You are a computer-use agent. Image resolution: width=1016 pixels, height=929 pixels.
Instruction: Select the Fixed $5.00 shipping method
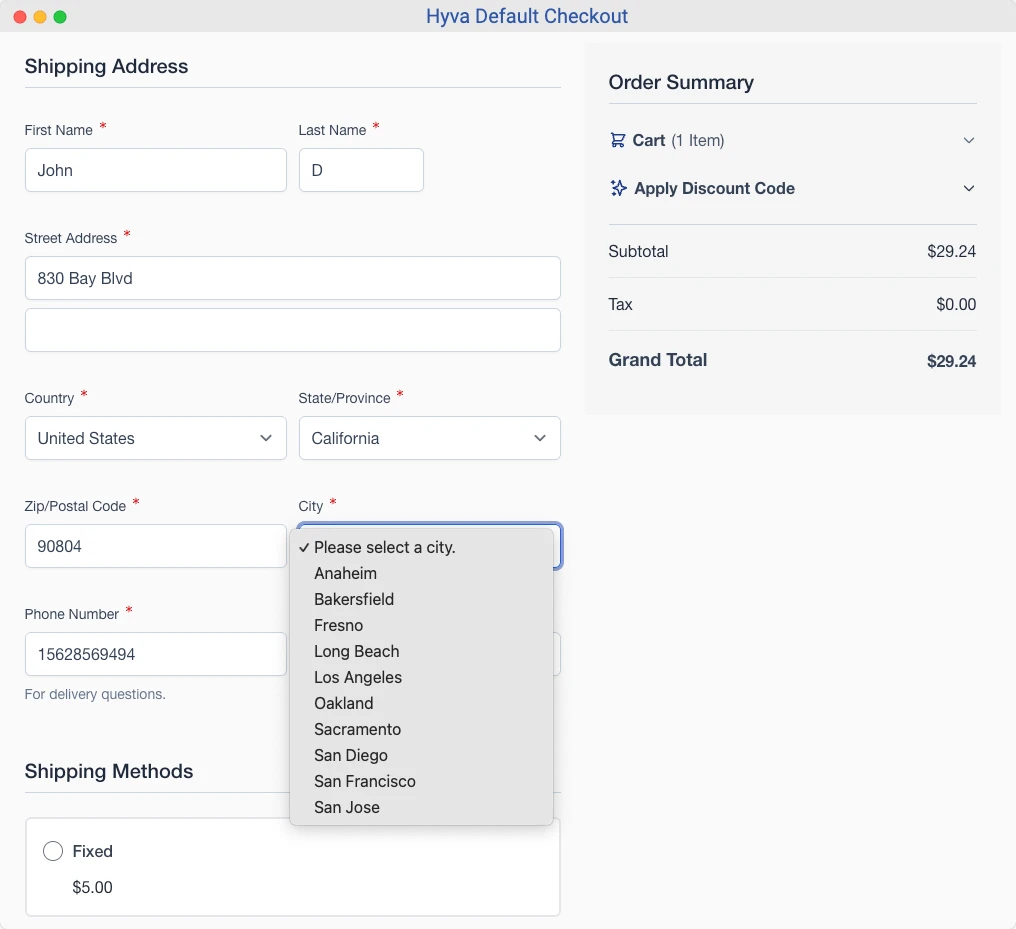53,851
